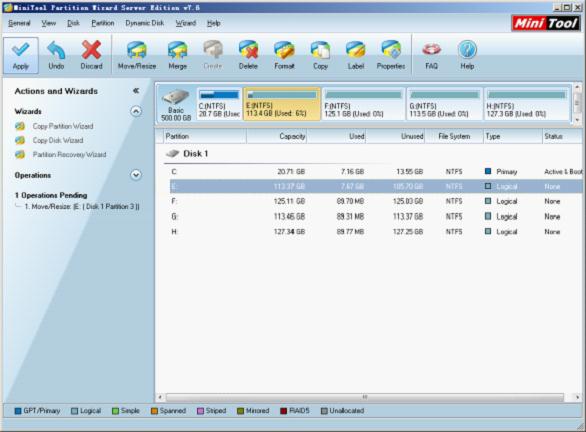Discard all pending changes

coord(91,55)
